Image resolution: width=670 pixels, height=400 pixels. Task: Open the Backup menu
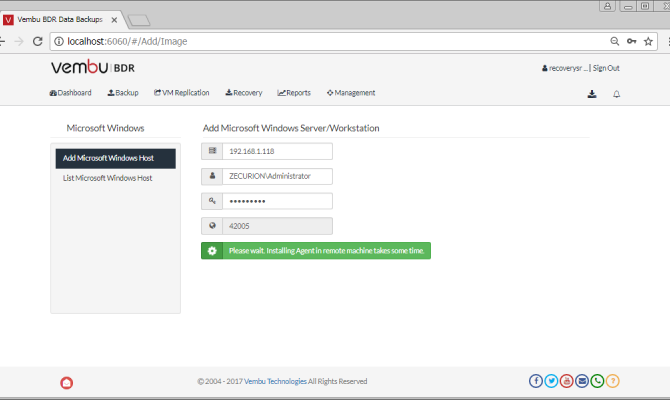[x=123, y=93]
